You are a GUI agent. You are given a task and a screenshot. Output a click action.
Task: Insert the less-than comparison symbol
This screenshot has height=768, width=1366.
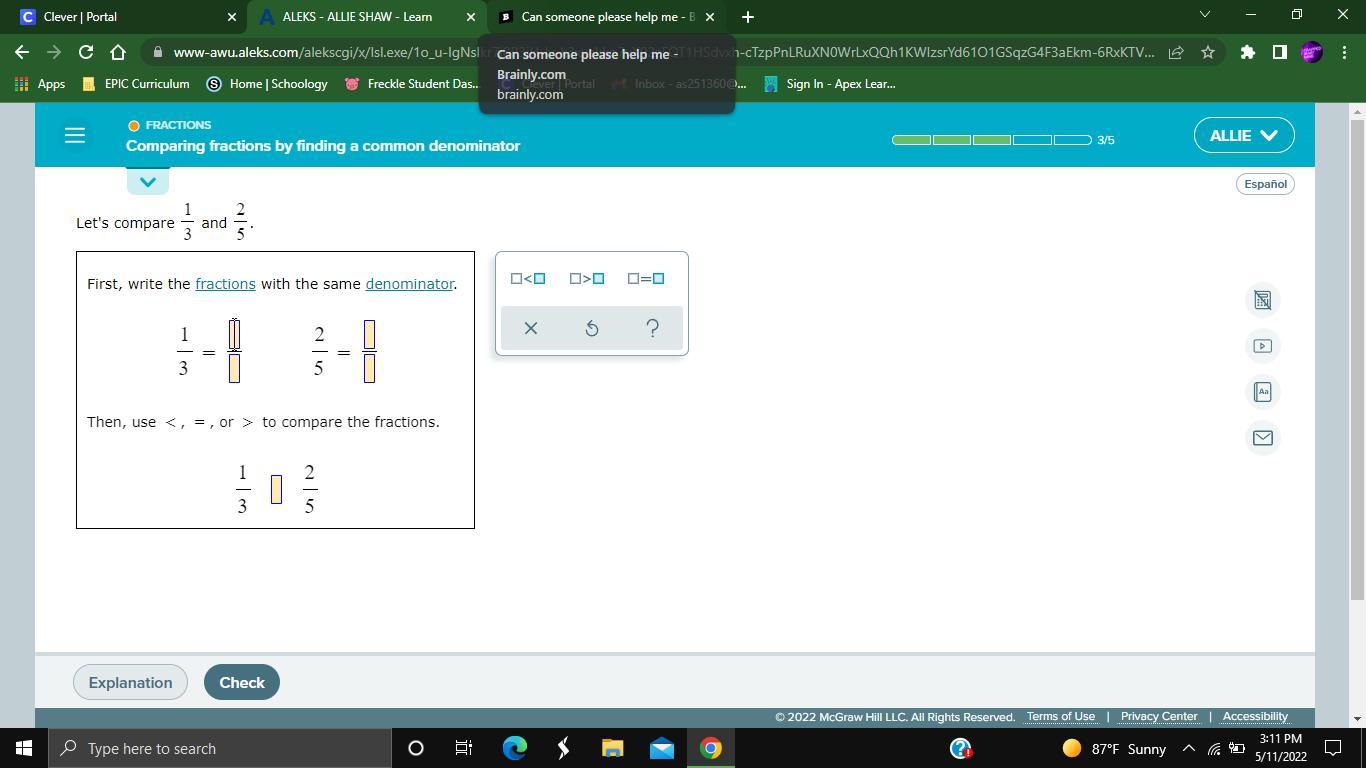pyautogui.click(x=528, y=279)
